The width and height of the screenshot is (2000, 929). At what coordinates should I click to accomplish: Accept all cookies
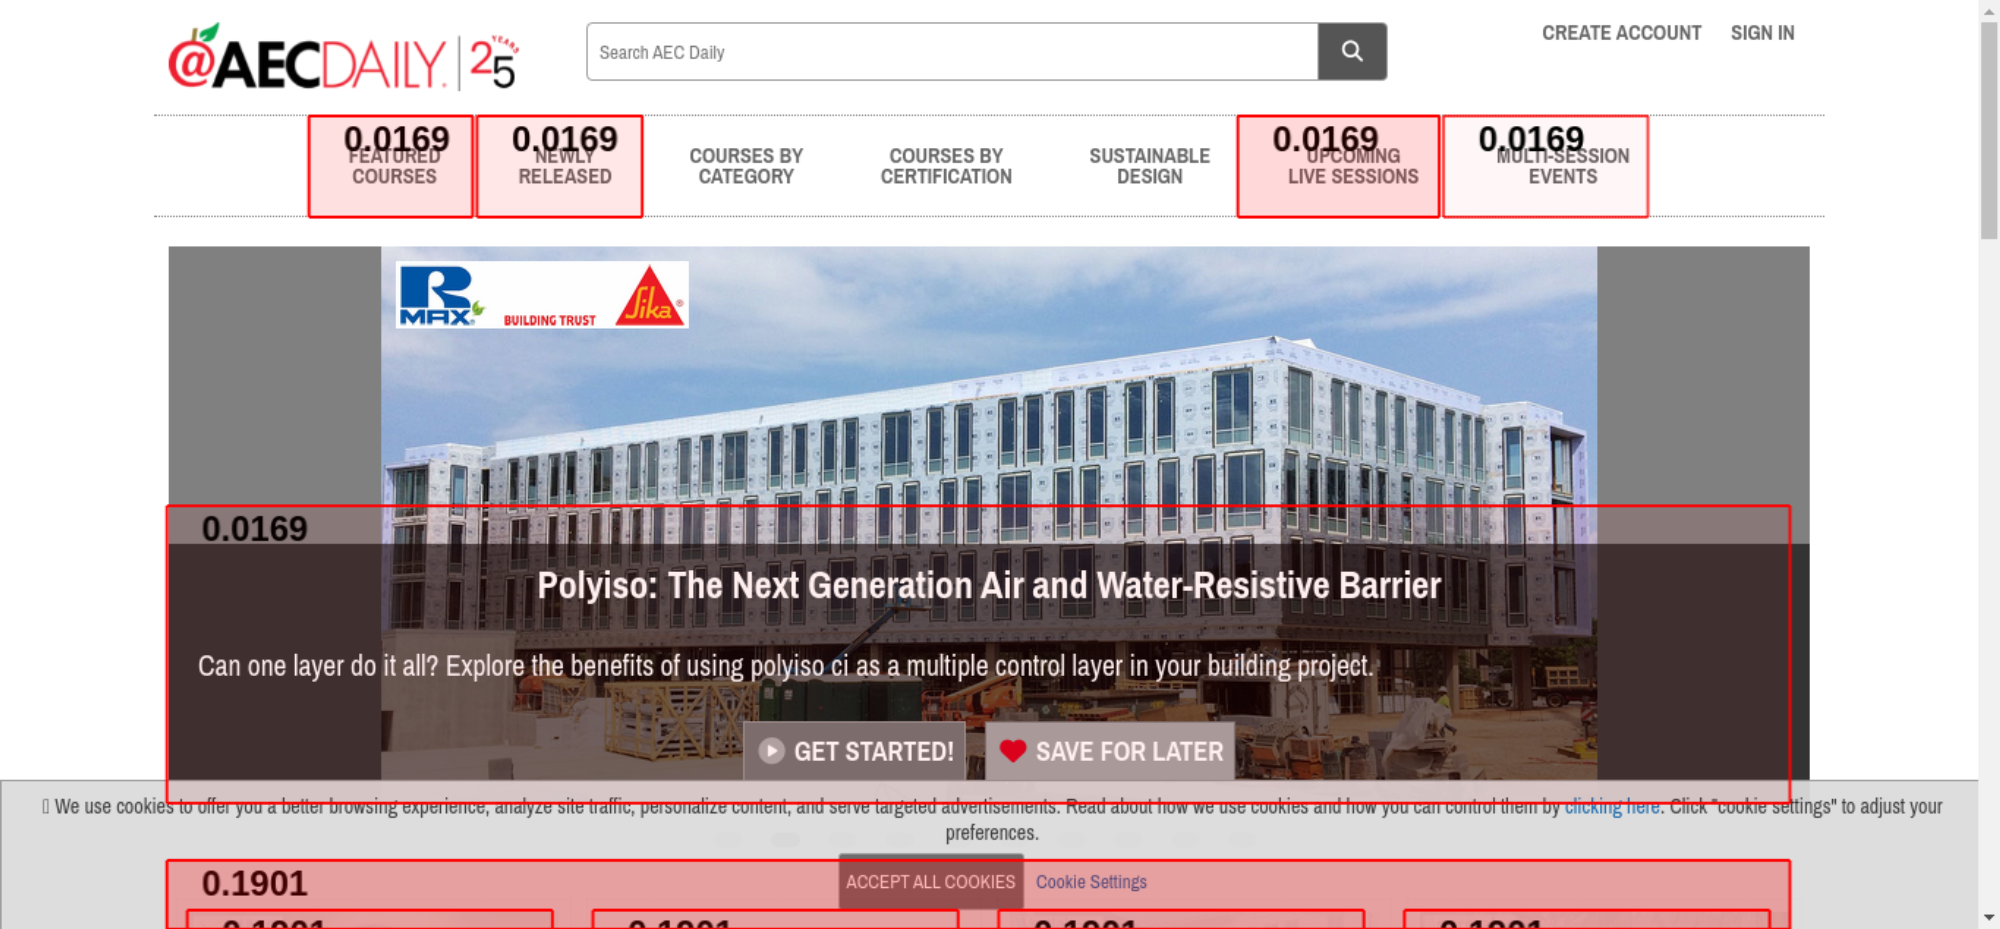click(930, 882)
